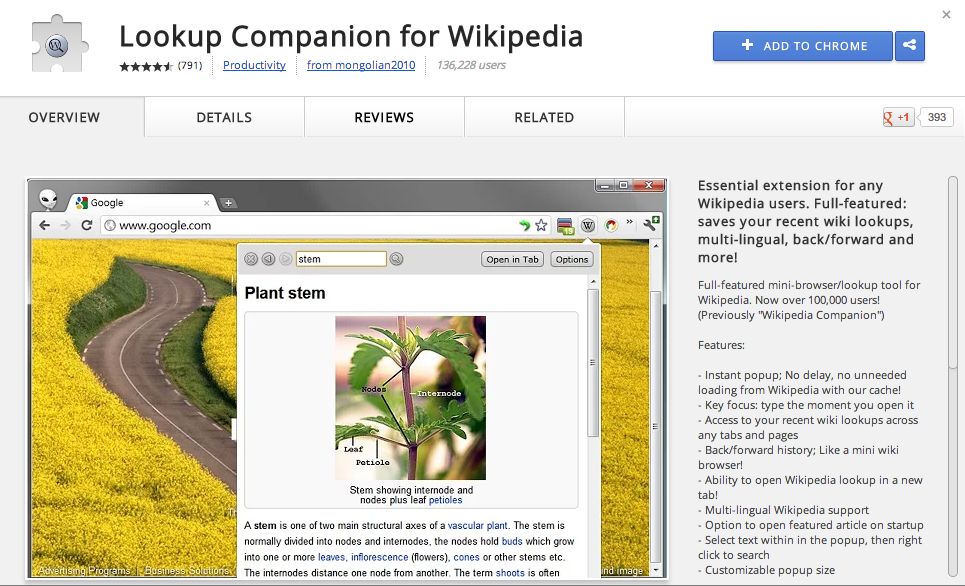Click the Open in Tab button in popup
Screen dimensions: 965x586
point(512,259)
